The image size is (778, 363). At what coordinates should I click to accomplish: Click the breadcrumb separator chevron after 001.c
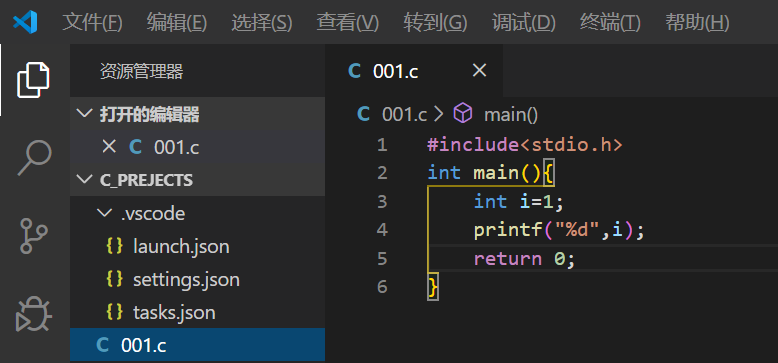438,115
